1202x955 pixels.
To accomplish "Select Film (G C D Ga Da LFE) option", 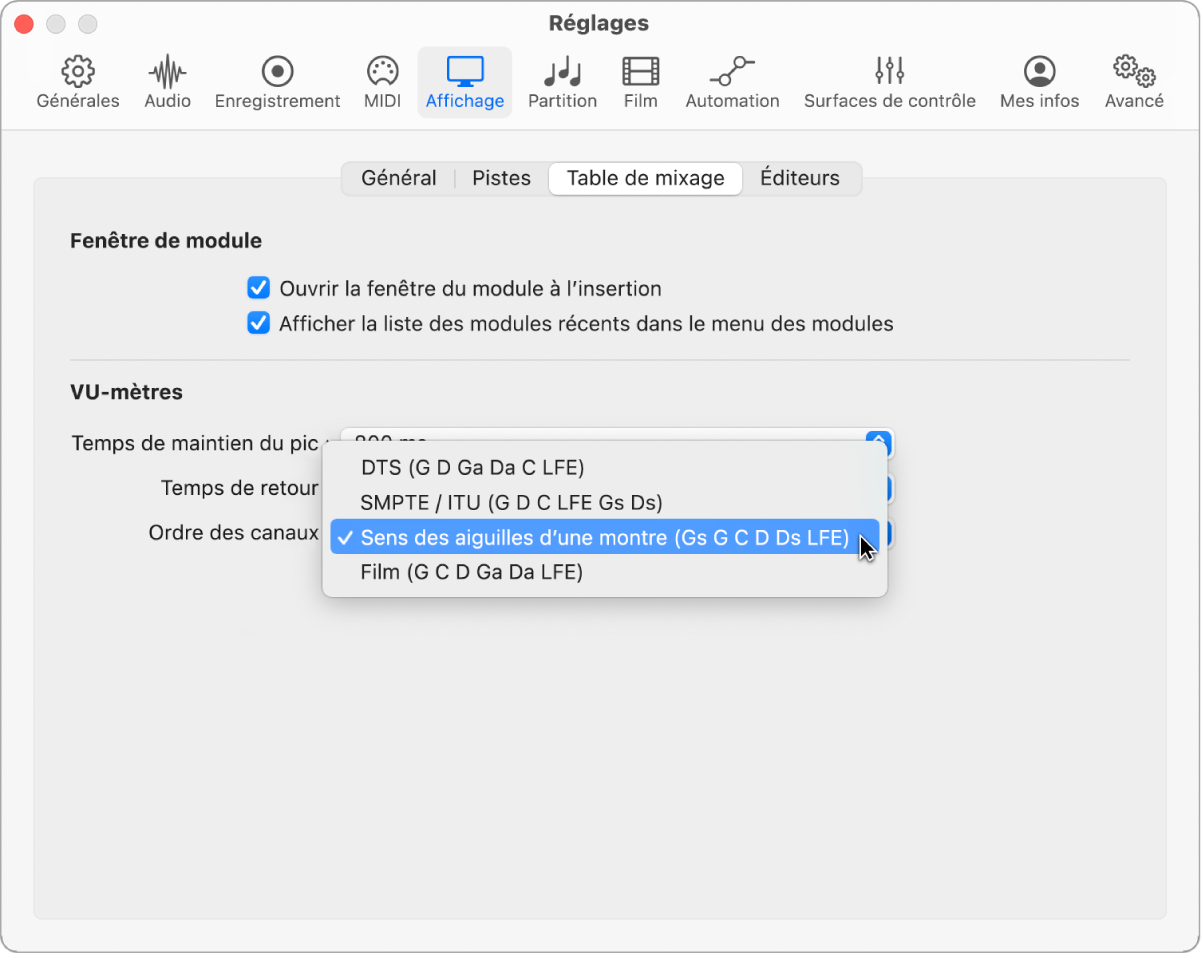I will (x=471, y=572).
